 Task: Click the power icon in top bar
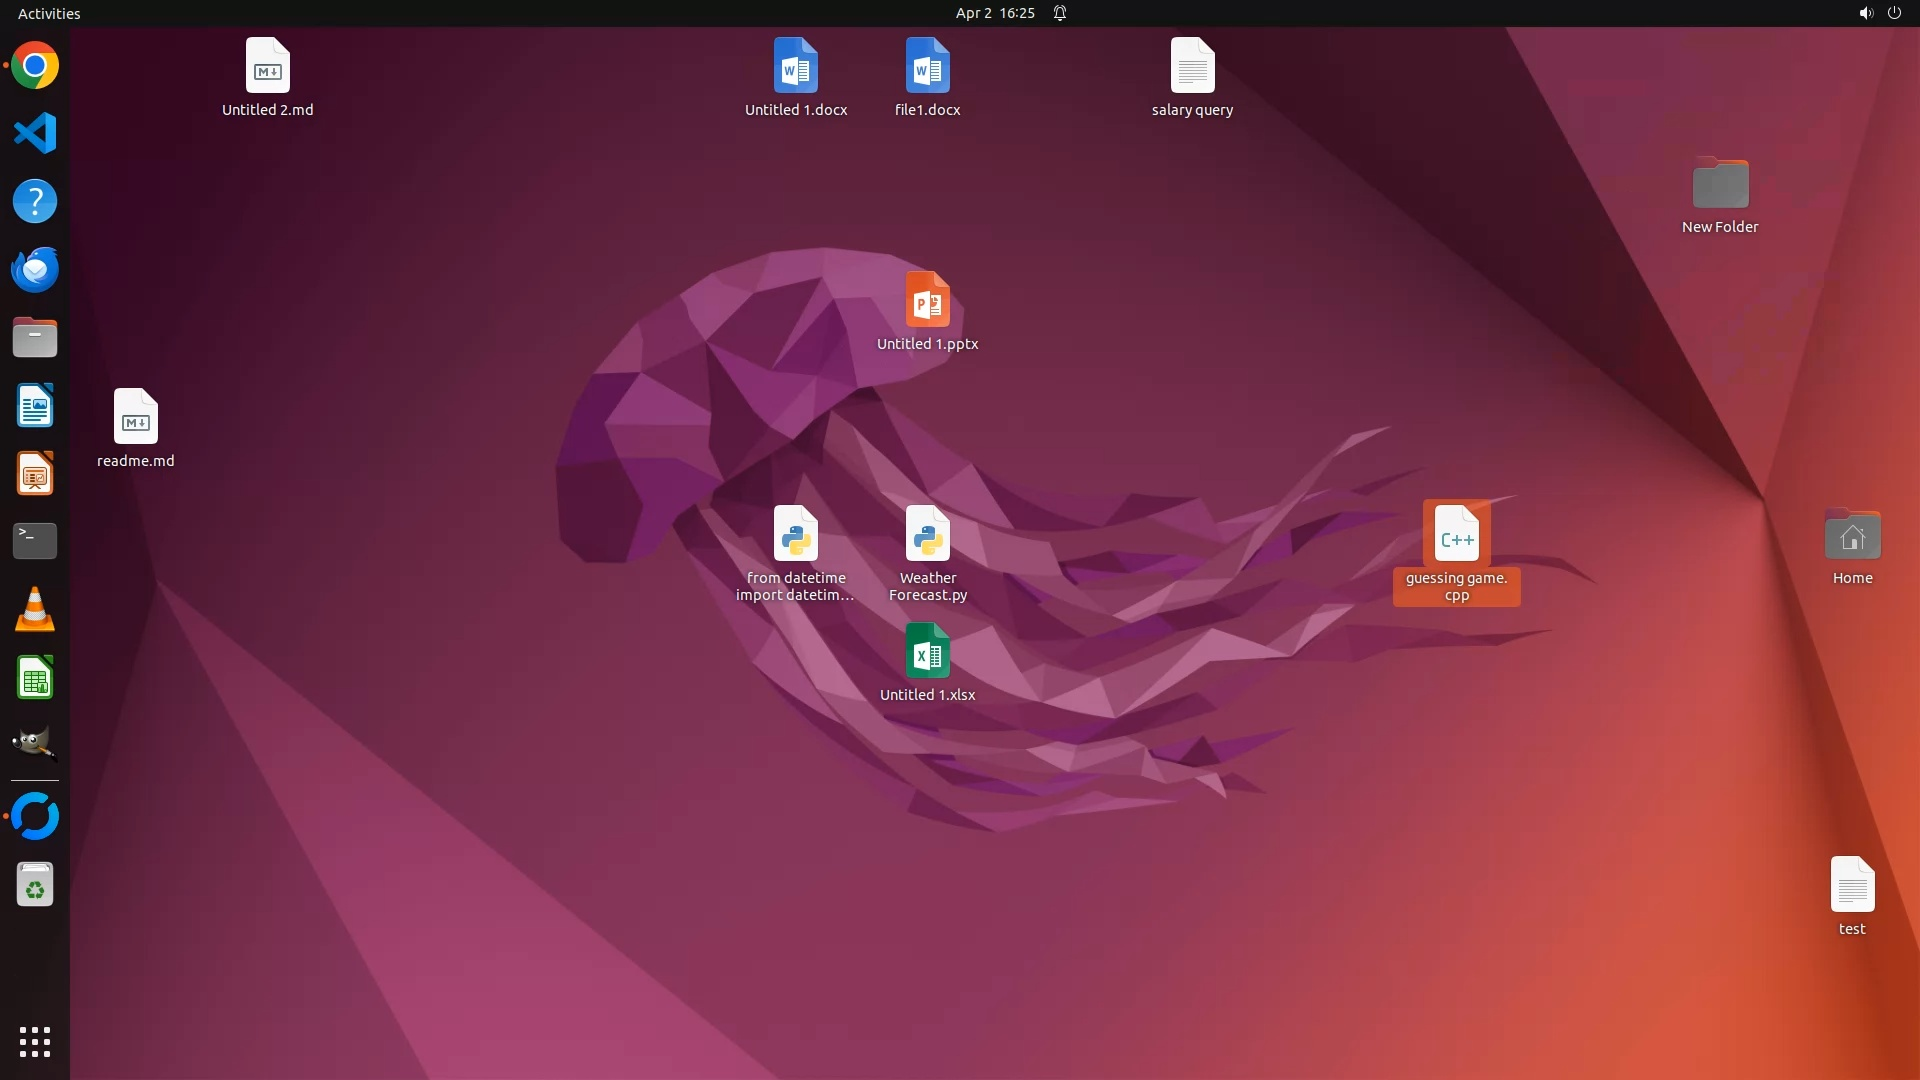coord(1894,13)
